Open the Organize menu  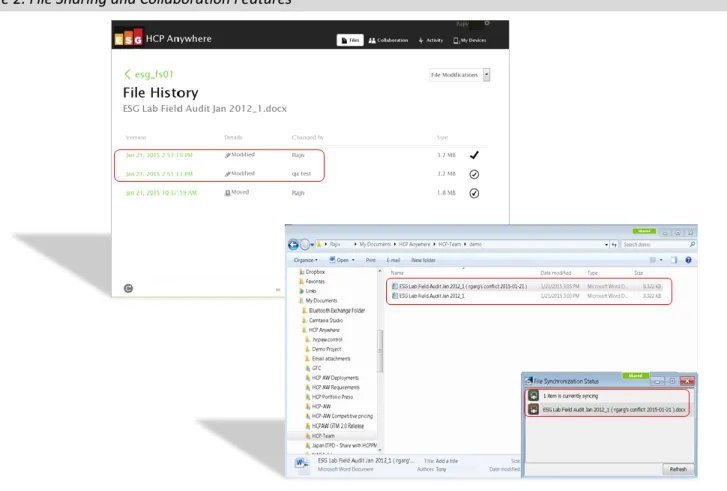[306, 260]
